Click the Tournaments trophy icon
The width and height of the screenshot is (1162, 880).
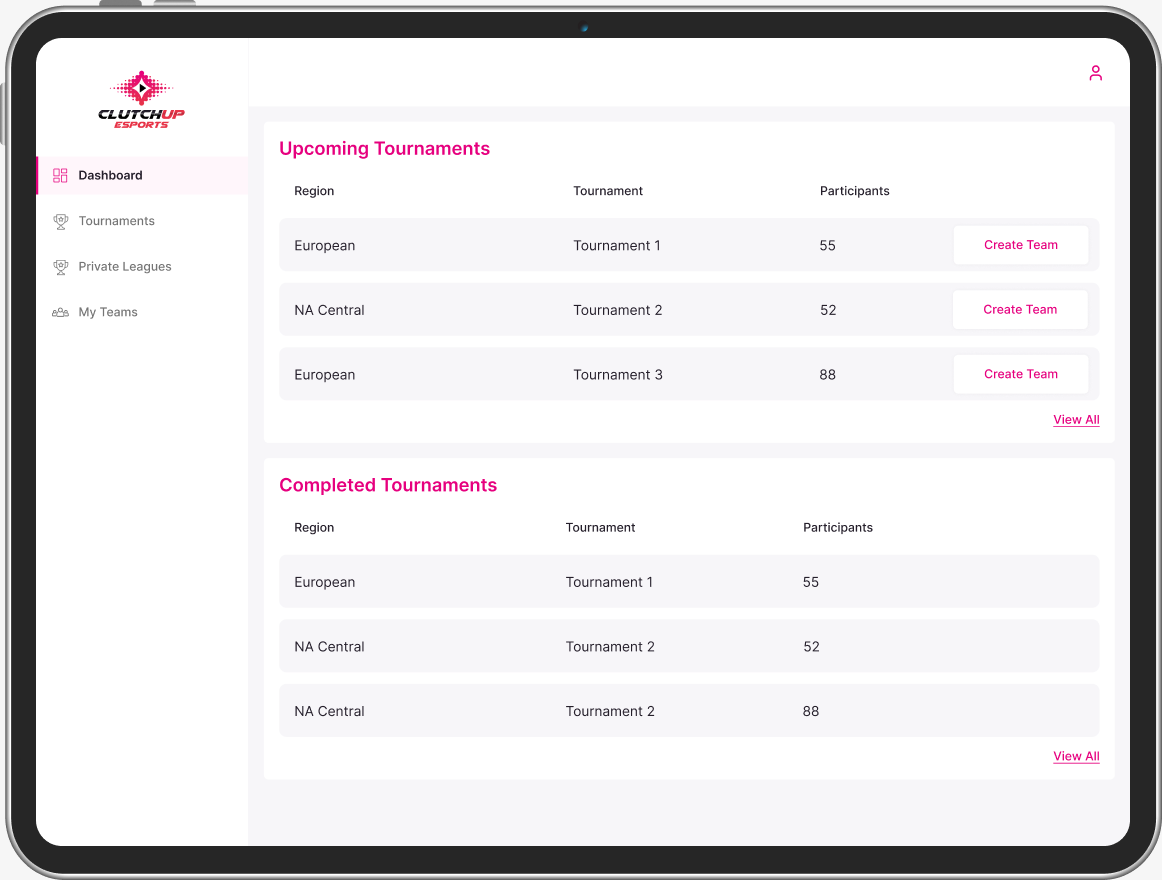point(61,222)
